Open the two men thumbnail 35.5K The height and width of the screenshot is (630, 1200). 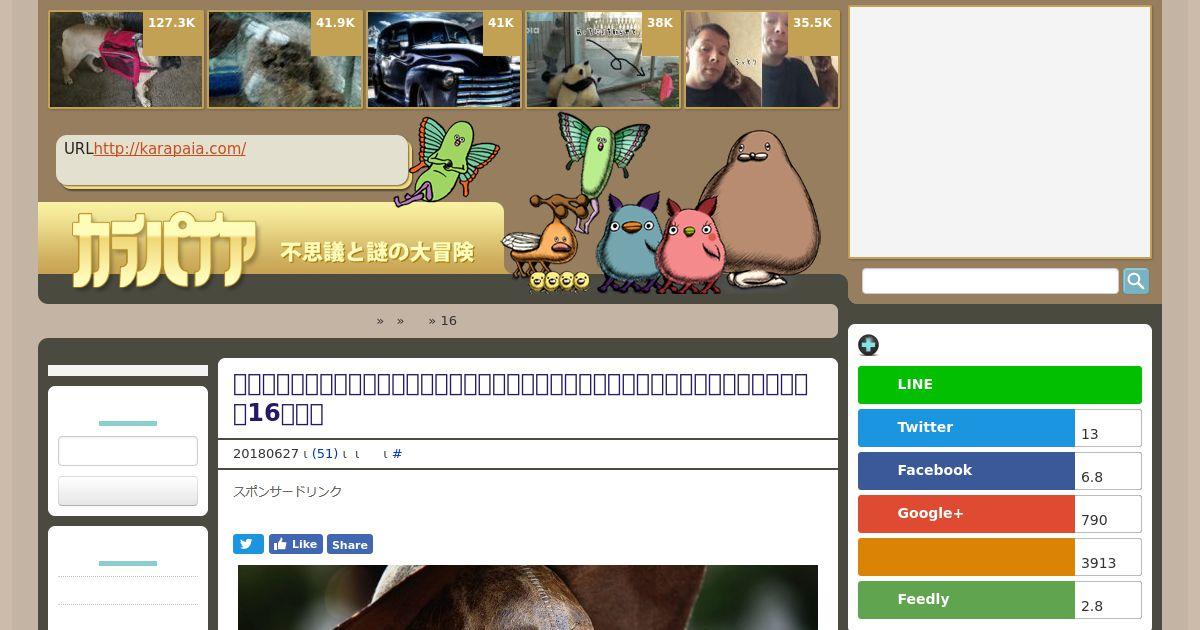pos(762,60)
